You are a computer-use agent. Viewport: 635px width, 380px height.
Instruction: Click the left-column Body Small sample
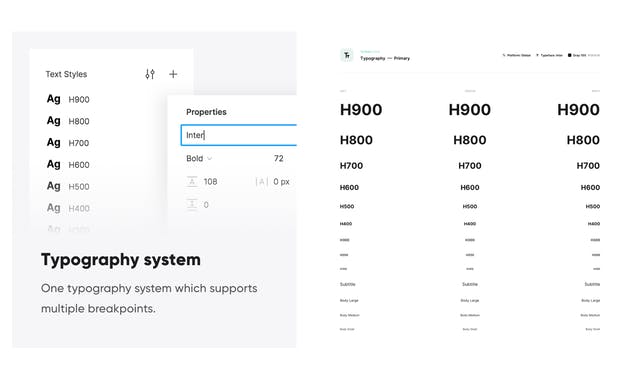click(347, 329)
